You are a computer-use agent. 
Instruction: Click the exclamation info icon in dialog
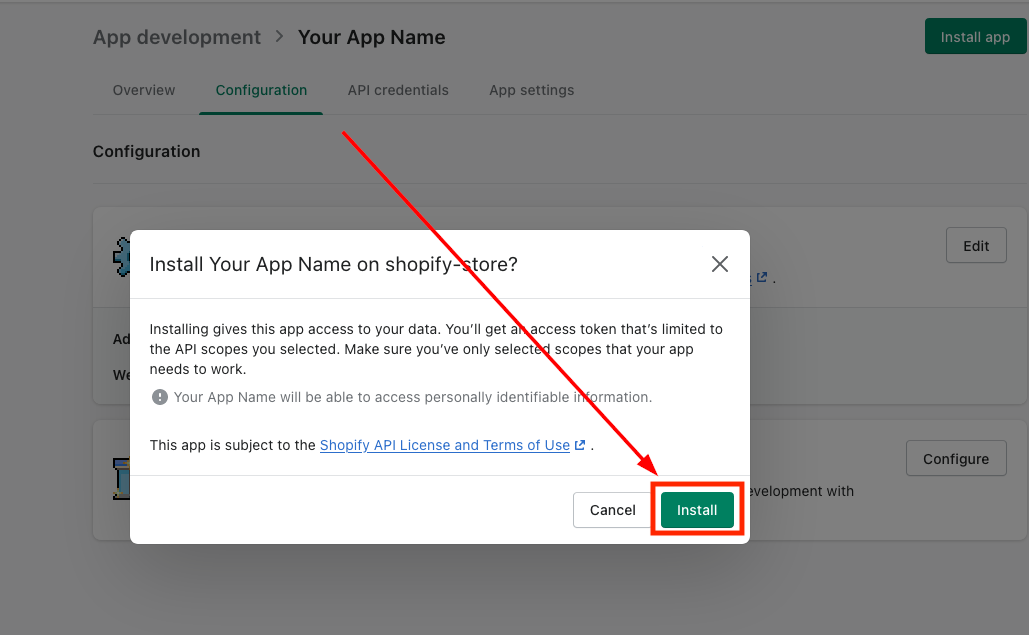pyautogui.click(x=159, y=397)
